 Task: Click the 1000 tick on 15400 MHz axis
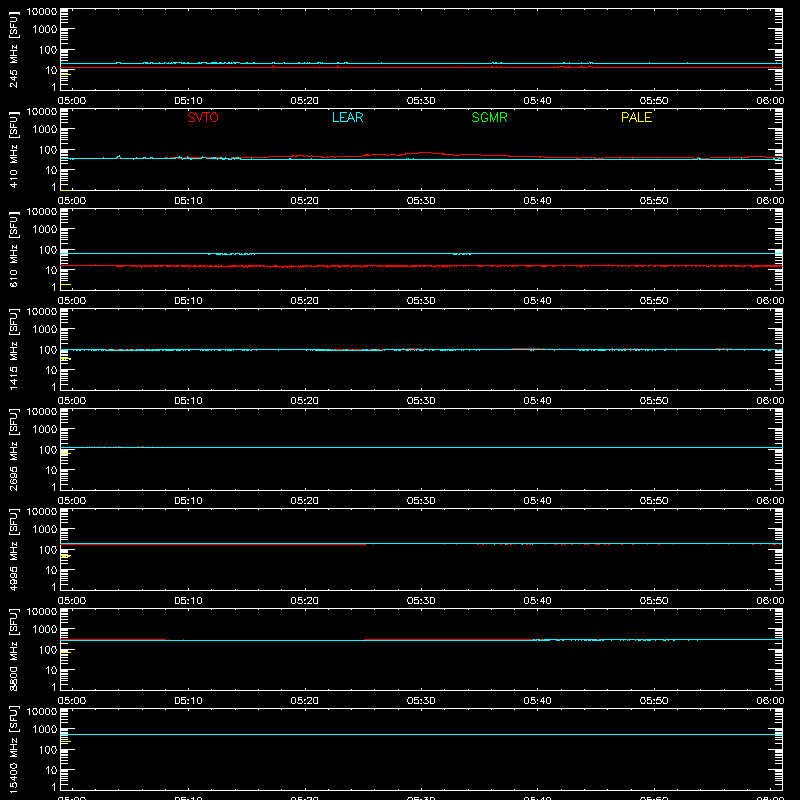click(45, 730)
